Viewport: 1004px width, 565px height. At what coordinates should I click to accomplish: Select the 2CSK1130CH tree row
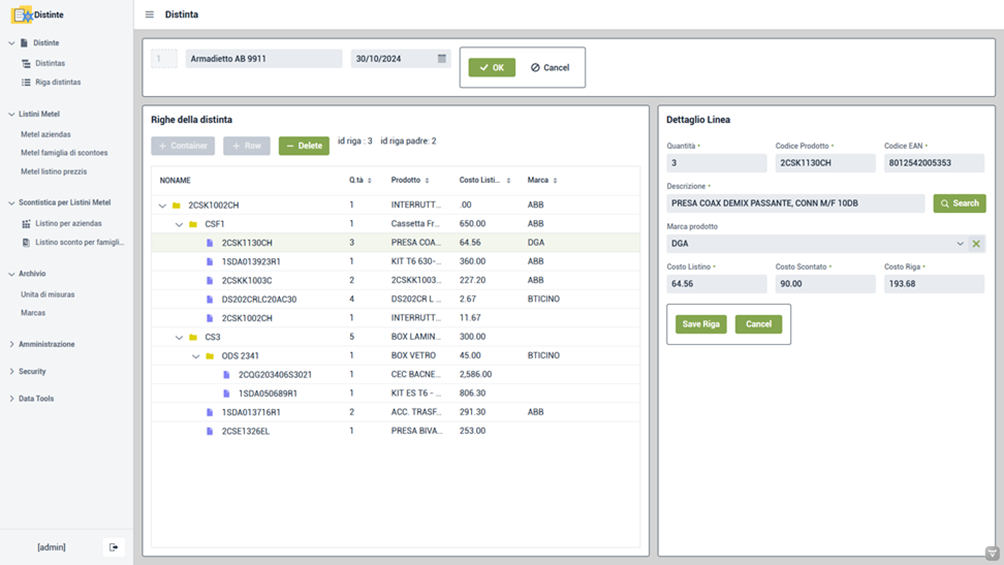(x=396, y=243)
